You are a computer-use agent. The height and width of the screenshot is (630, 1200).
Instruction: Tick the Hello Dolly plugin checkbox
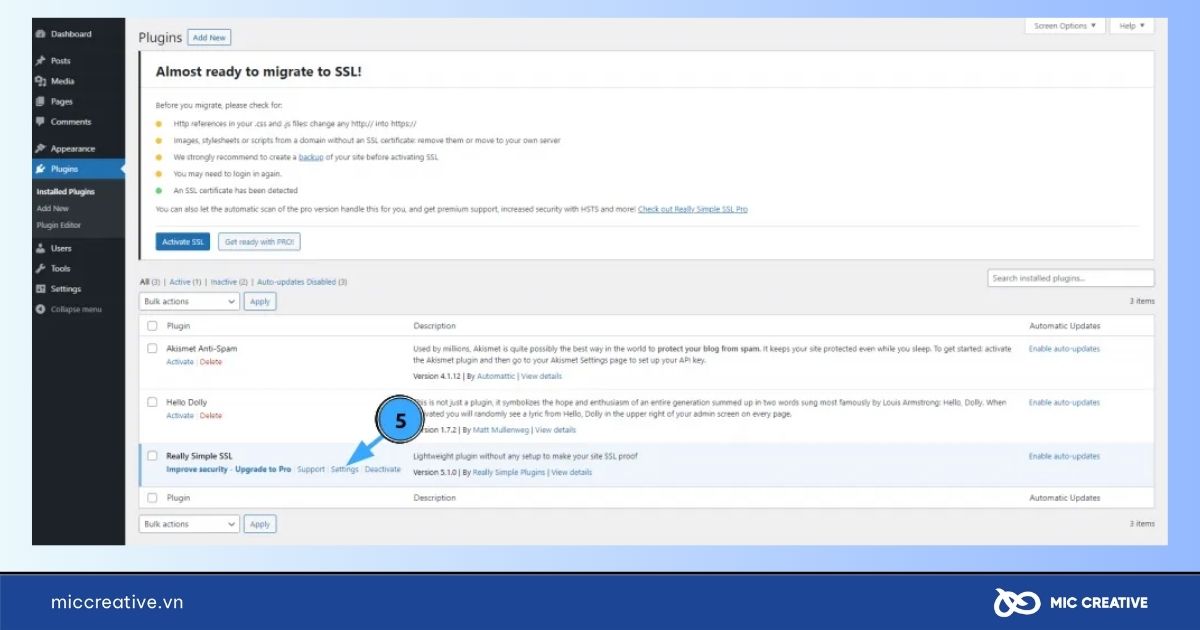(x=153, y=402)
